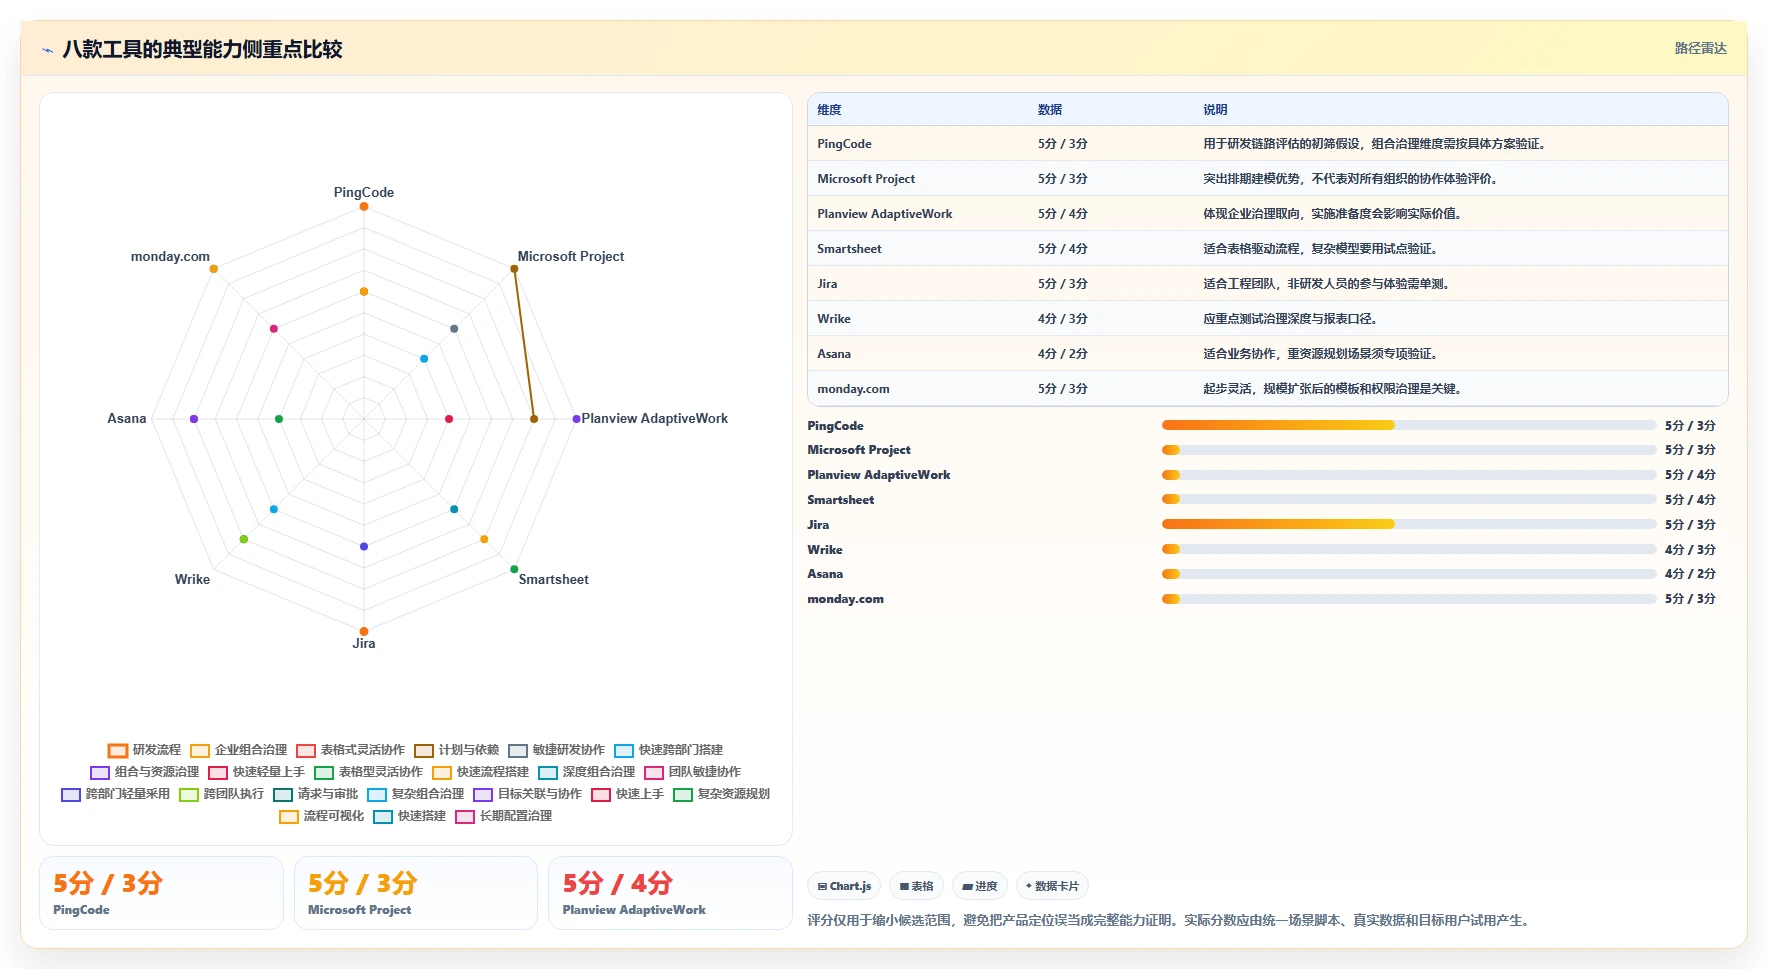Click the footer disclaimer starting 评分仅用于
This screenshot has width=1768, height=969.
[x=1170, y=920]
